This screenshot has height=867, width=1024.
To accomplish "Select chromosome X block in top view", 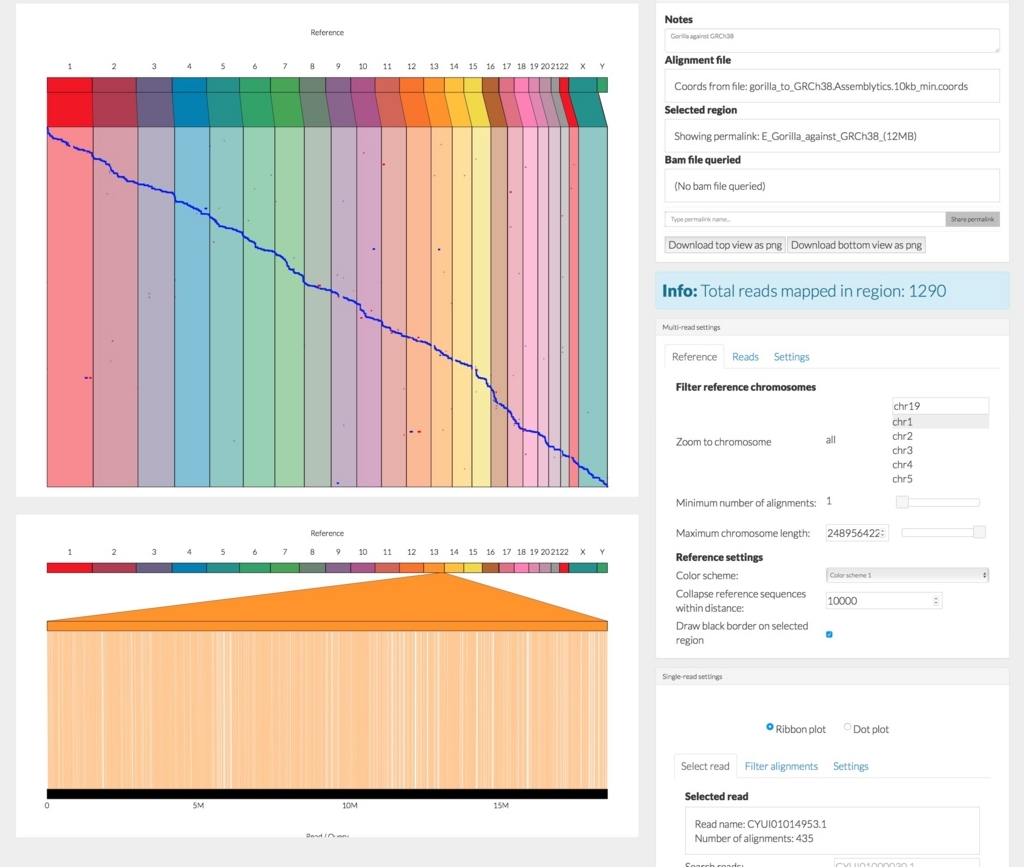I will click(583, 85).
